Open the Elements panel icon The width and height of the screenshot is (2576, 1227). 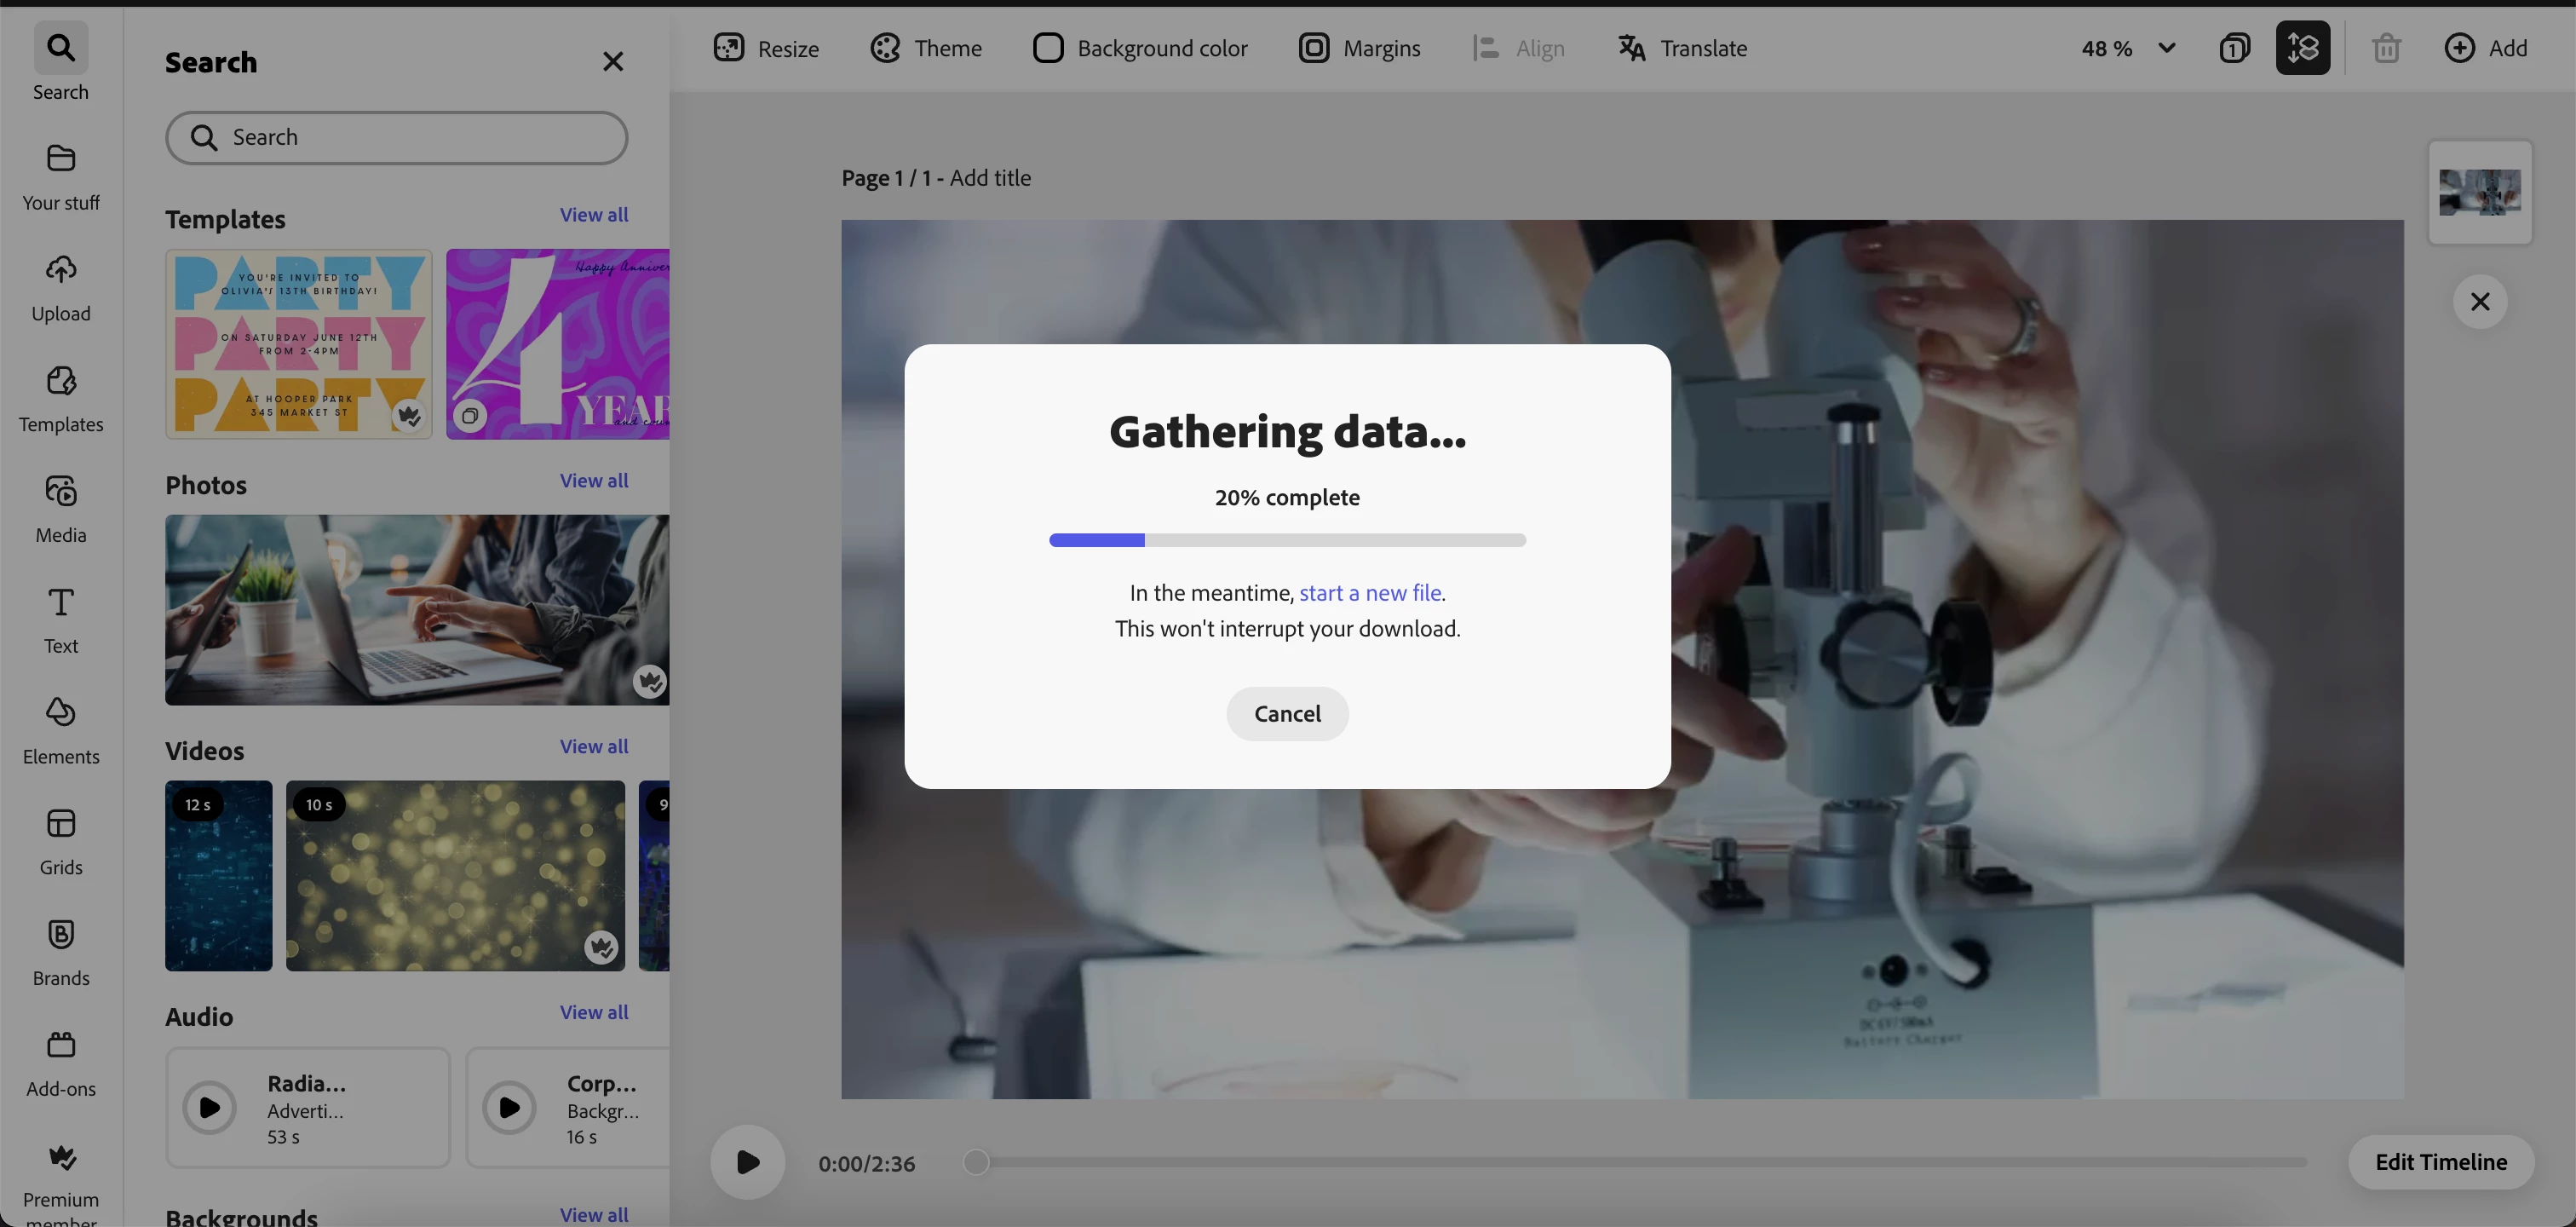[61, 729]
